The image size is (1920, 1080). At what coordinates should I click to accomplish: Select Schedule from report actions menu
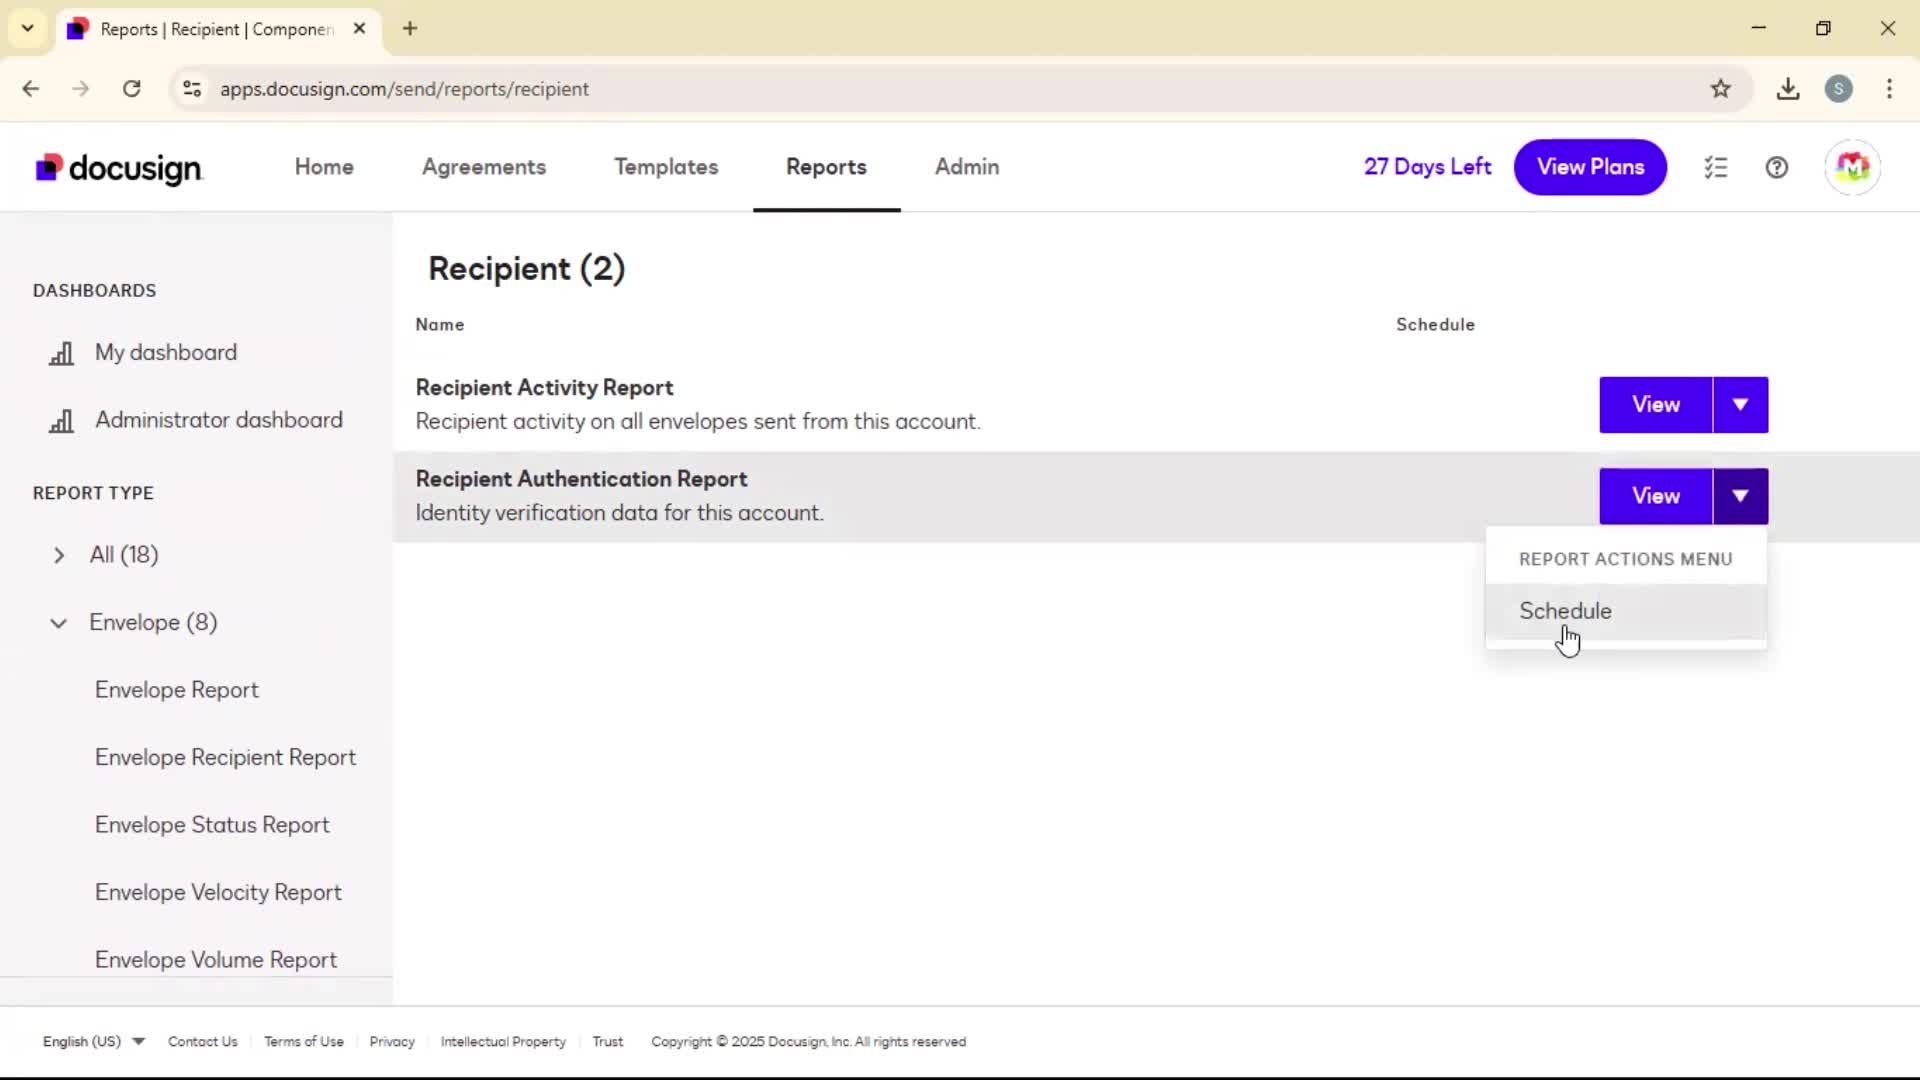(1626, 611)
